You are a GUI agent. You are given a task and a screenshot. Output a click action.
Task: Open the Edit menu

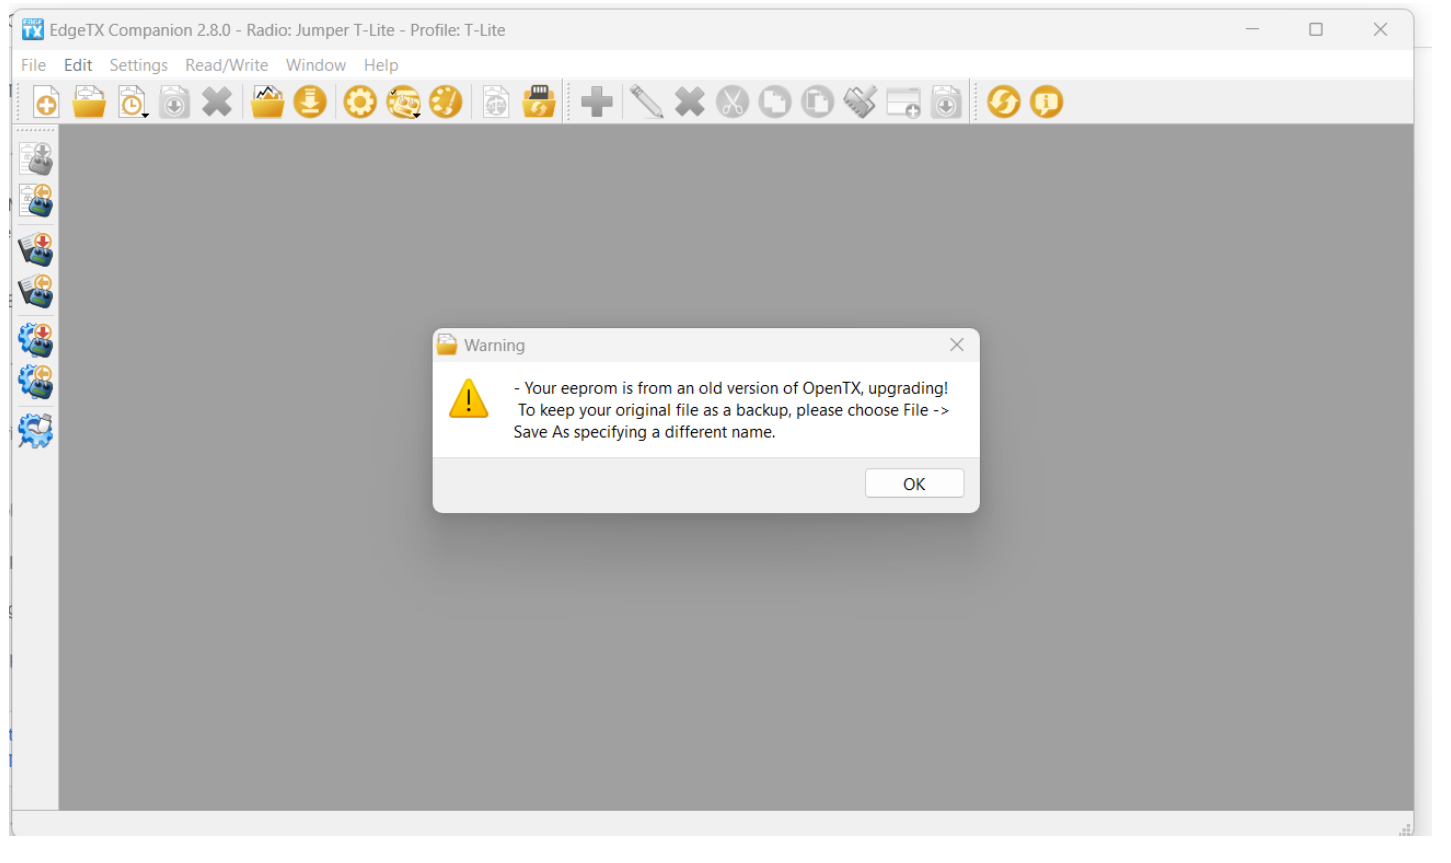tap(78, 65)
